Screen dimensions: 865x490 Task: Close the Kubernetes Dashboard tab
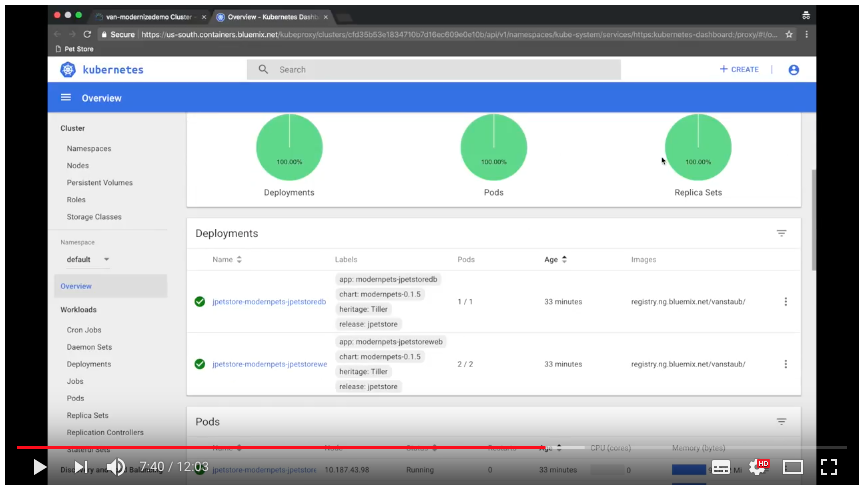pyautogui.click(x=325, y=17)
